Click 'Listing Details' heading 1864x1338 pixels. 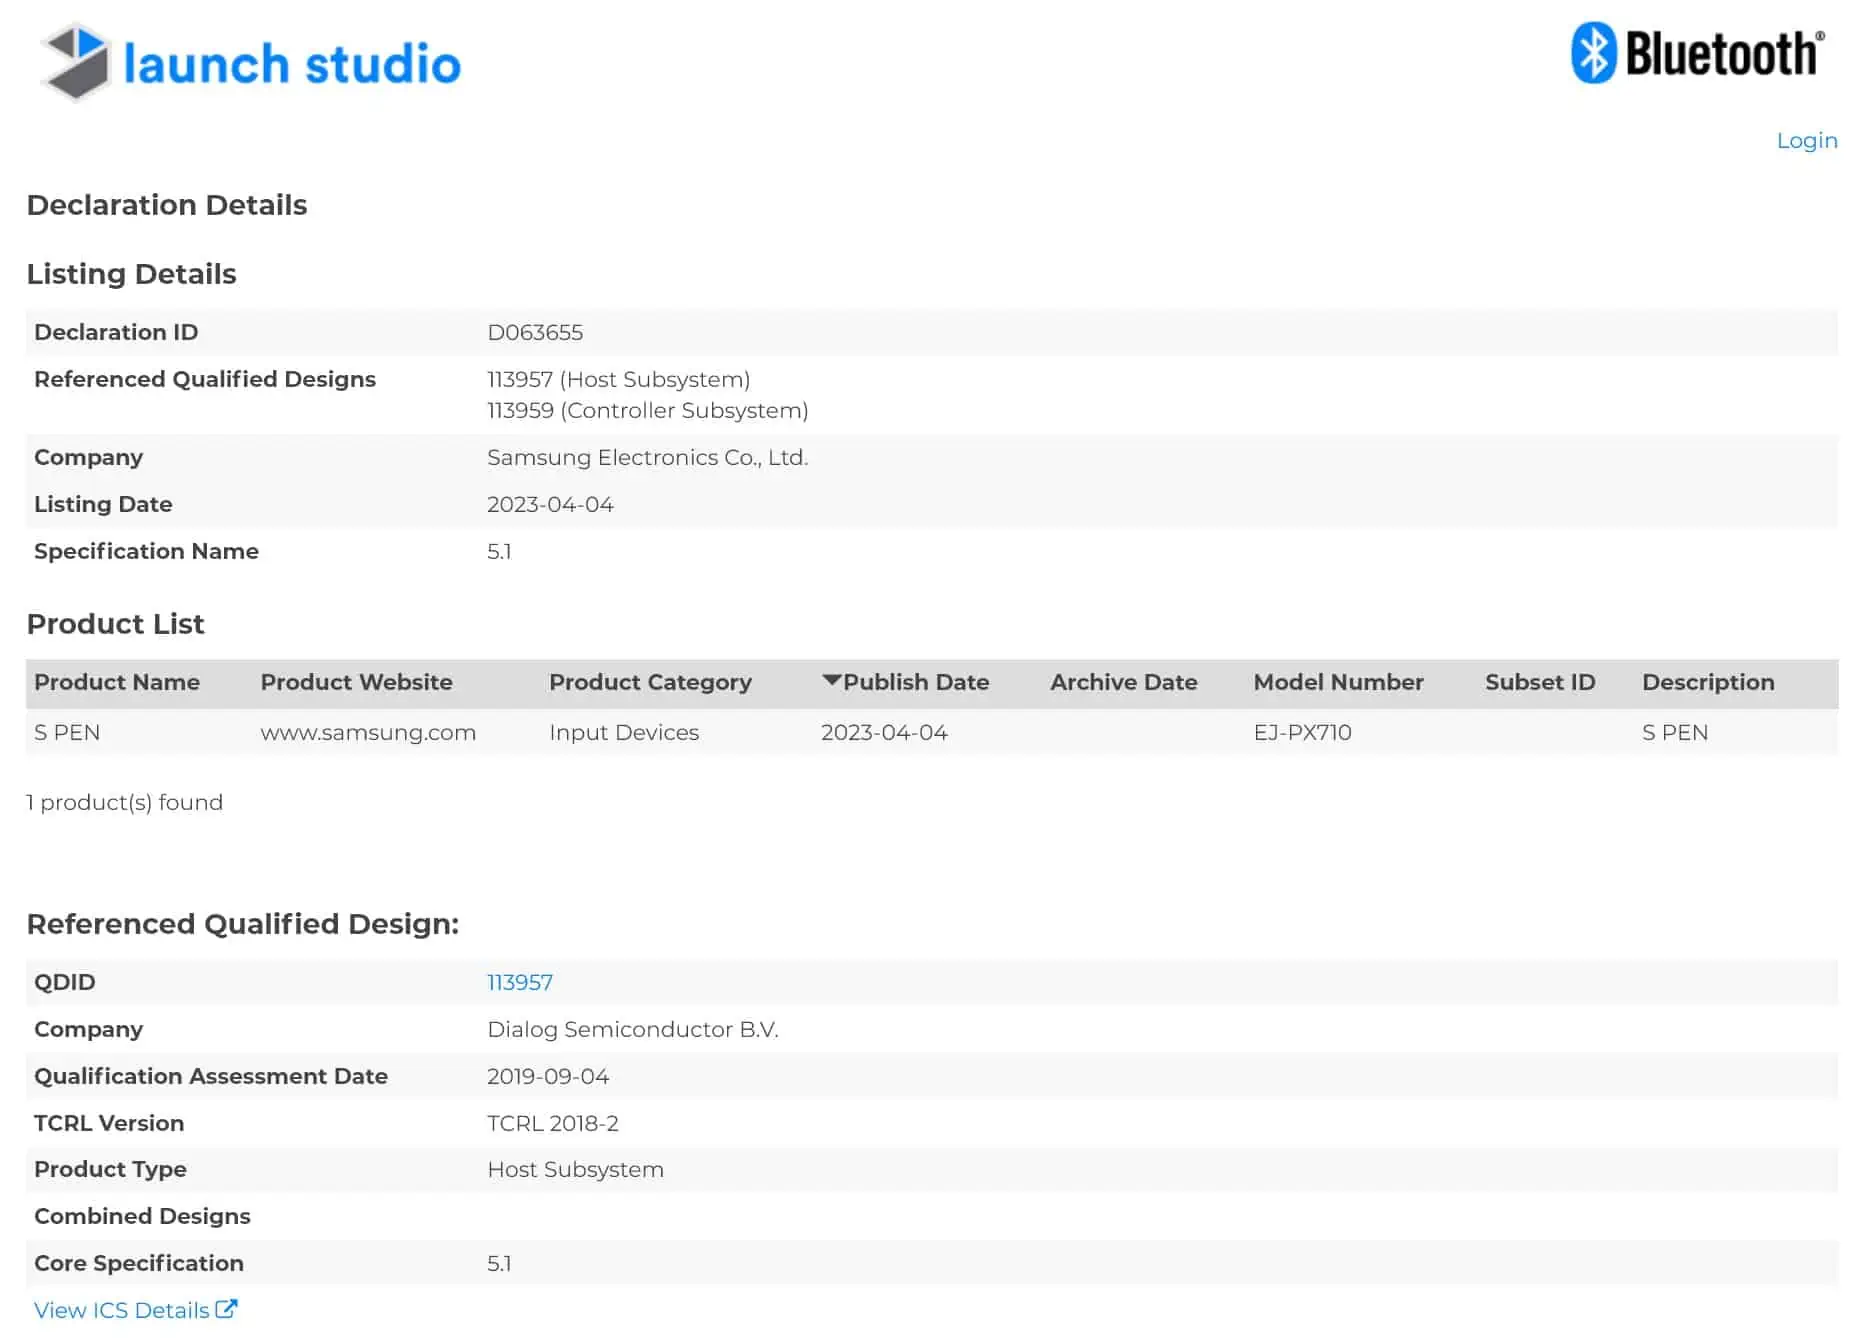point(131,274)
